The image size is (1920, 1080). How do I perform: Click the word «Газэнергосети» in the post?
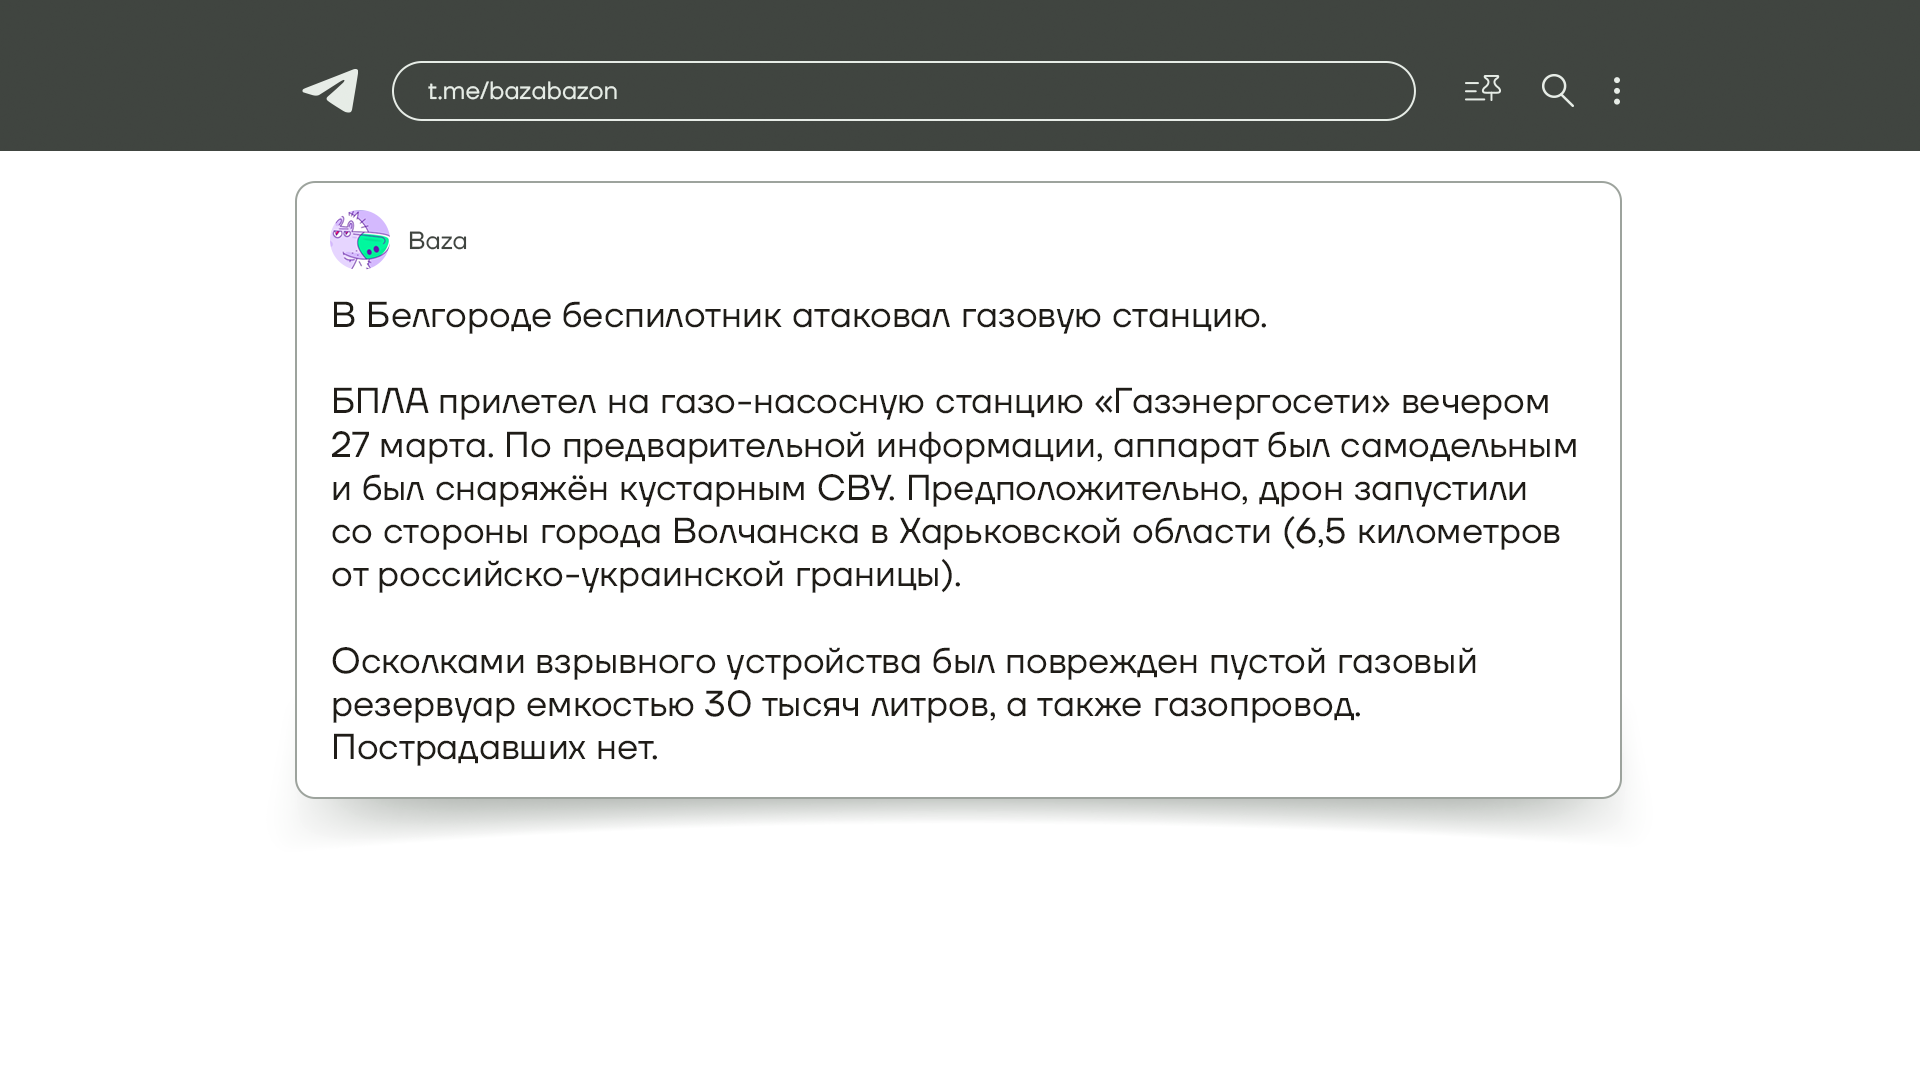tap(1242, 402)
